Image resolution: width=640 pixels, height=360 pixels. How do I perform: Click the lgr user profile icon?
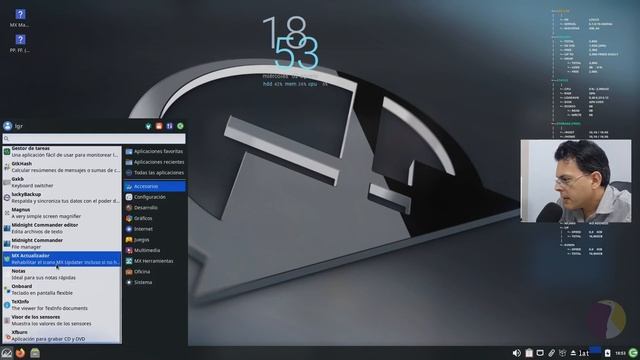(x=7, y=126)
